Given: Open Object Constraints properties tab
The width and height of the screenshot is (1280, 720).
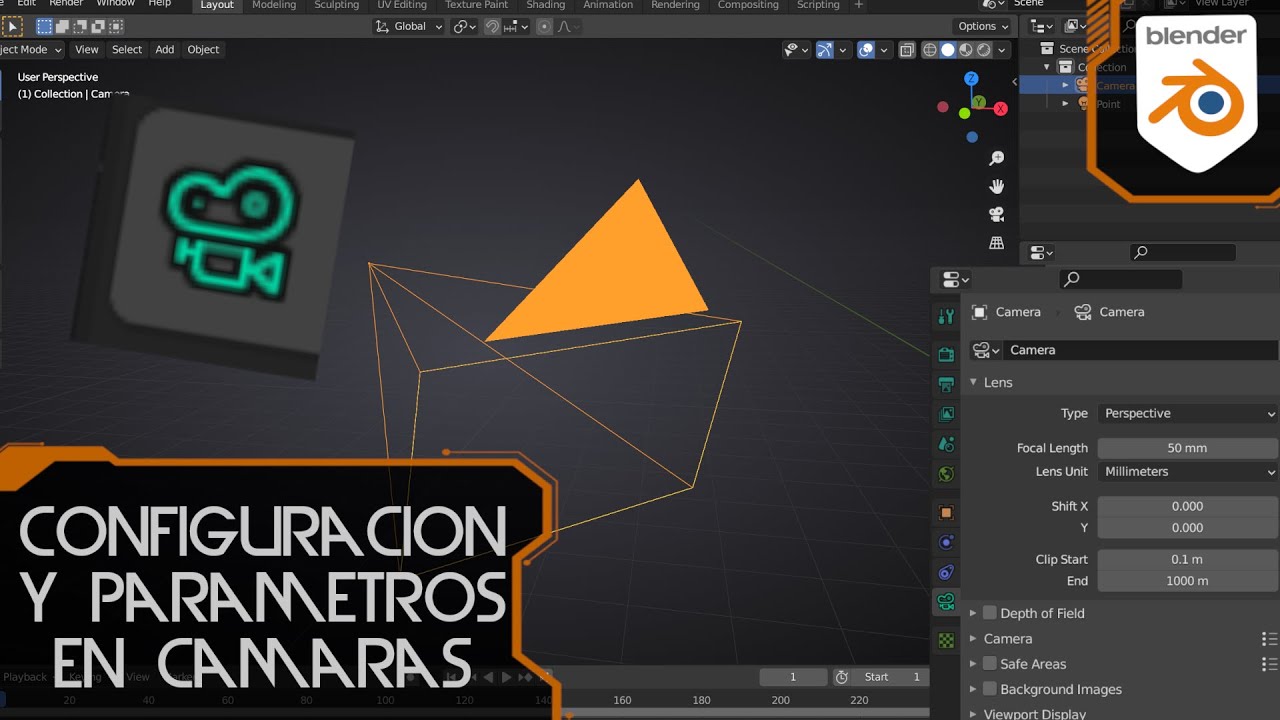Looking at the screenshot, I should coord(946,572).
